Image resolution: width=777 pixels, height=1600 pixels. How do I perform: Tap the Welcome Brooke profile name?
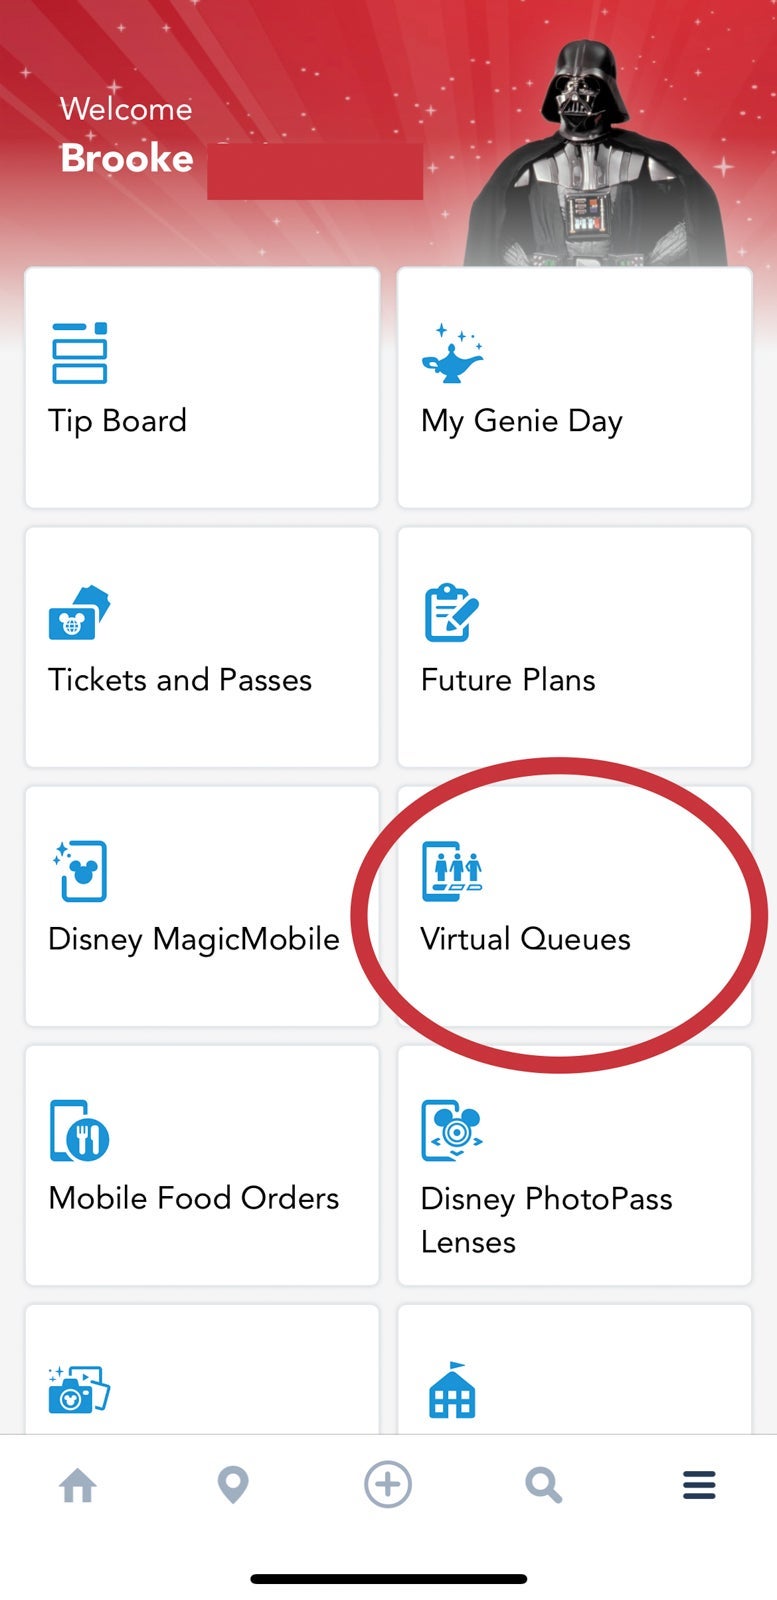(127, 158)
